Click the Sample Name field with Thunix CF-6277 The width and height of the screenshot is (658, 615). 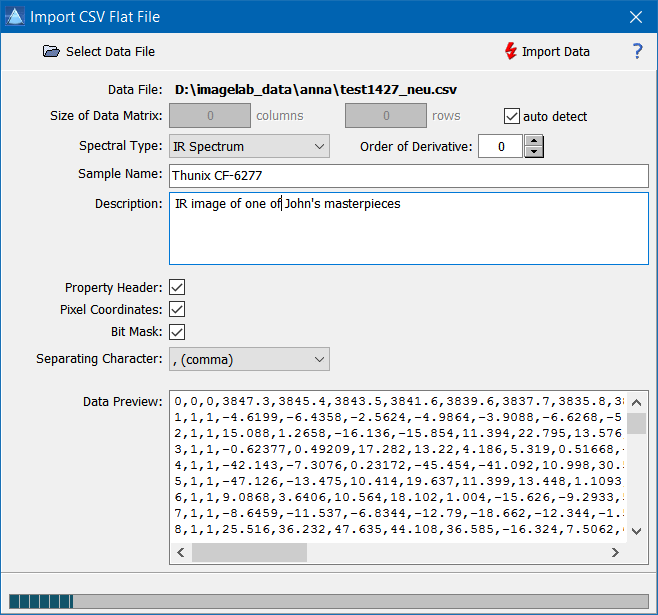coord(409,175)
